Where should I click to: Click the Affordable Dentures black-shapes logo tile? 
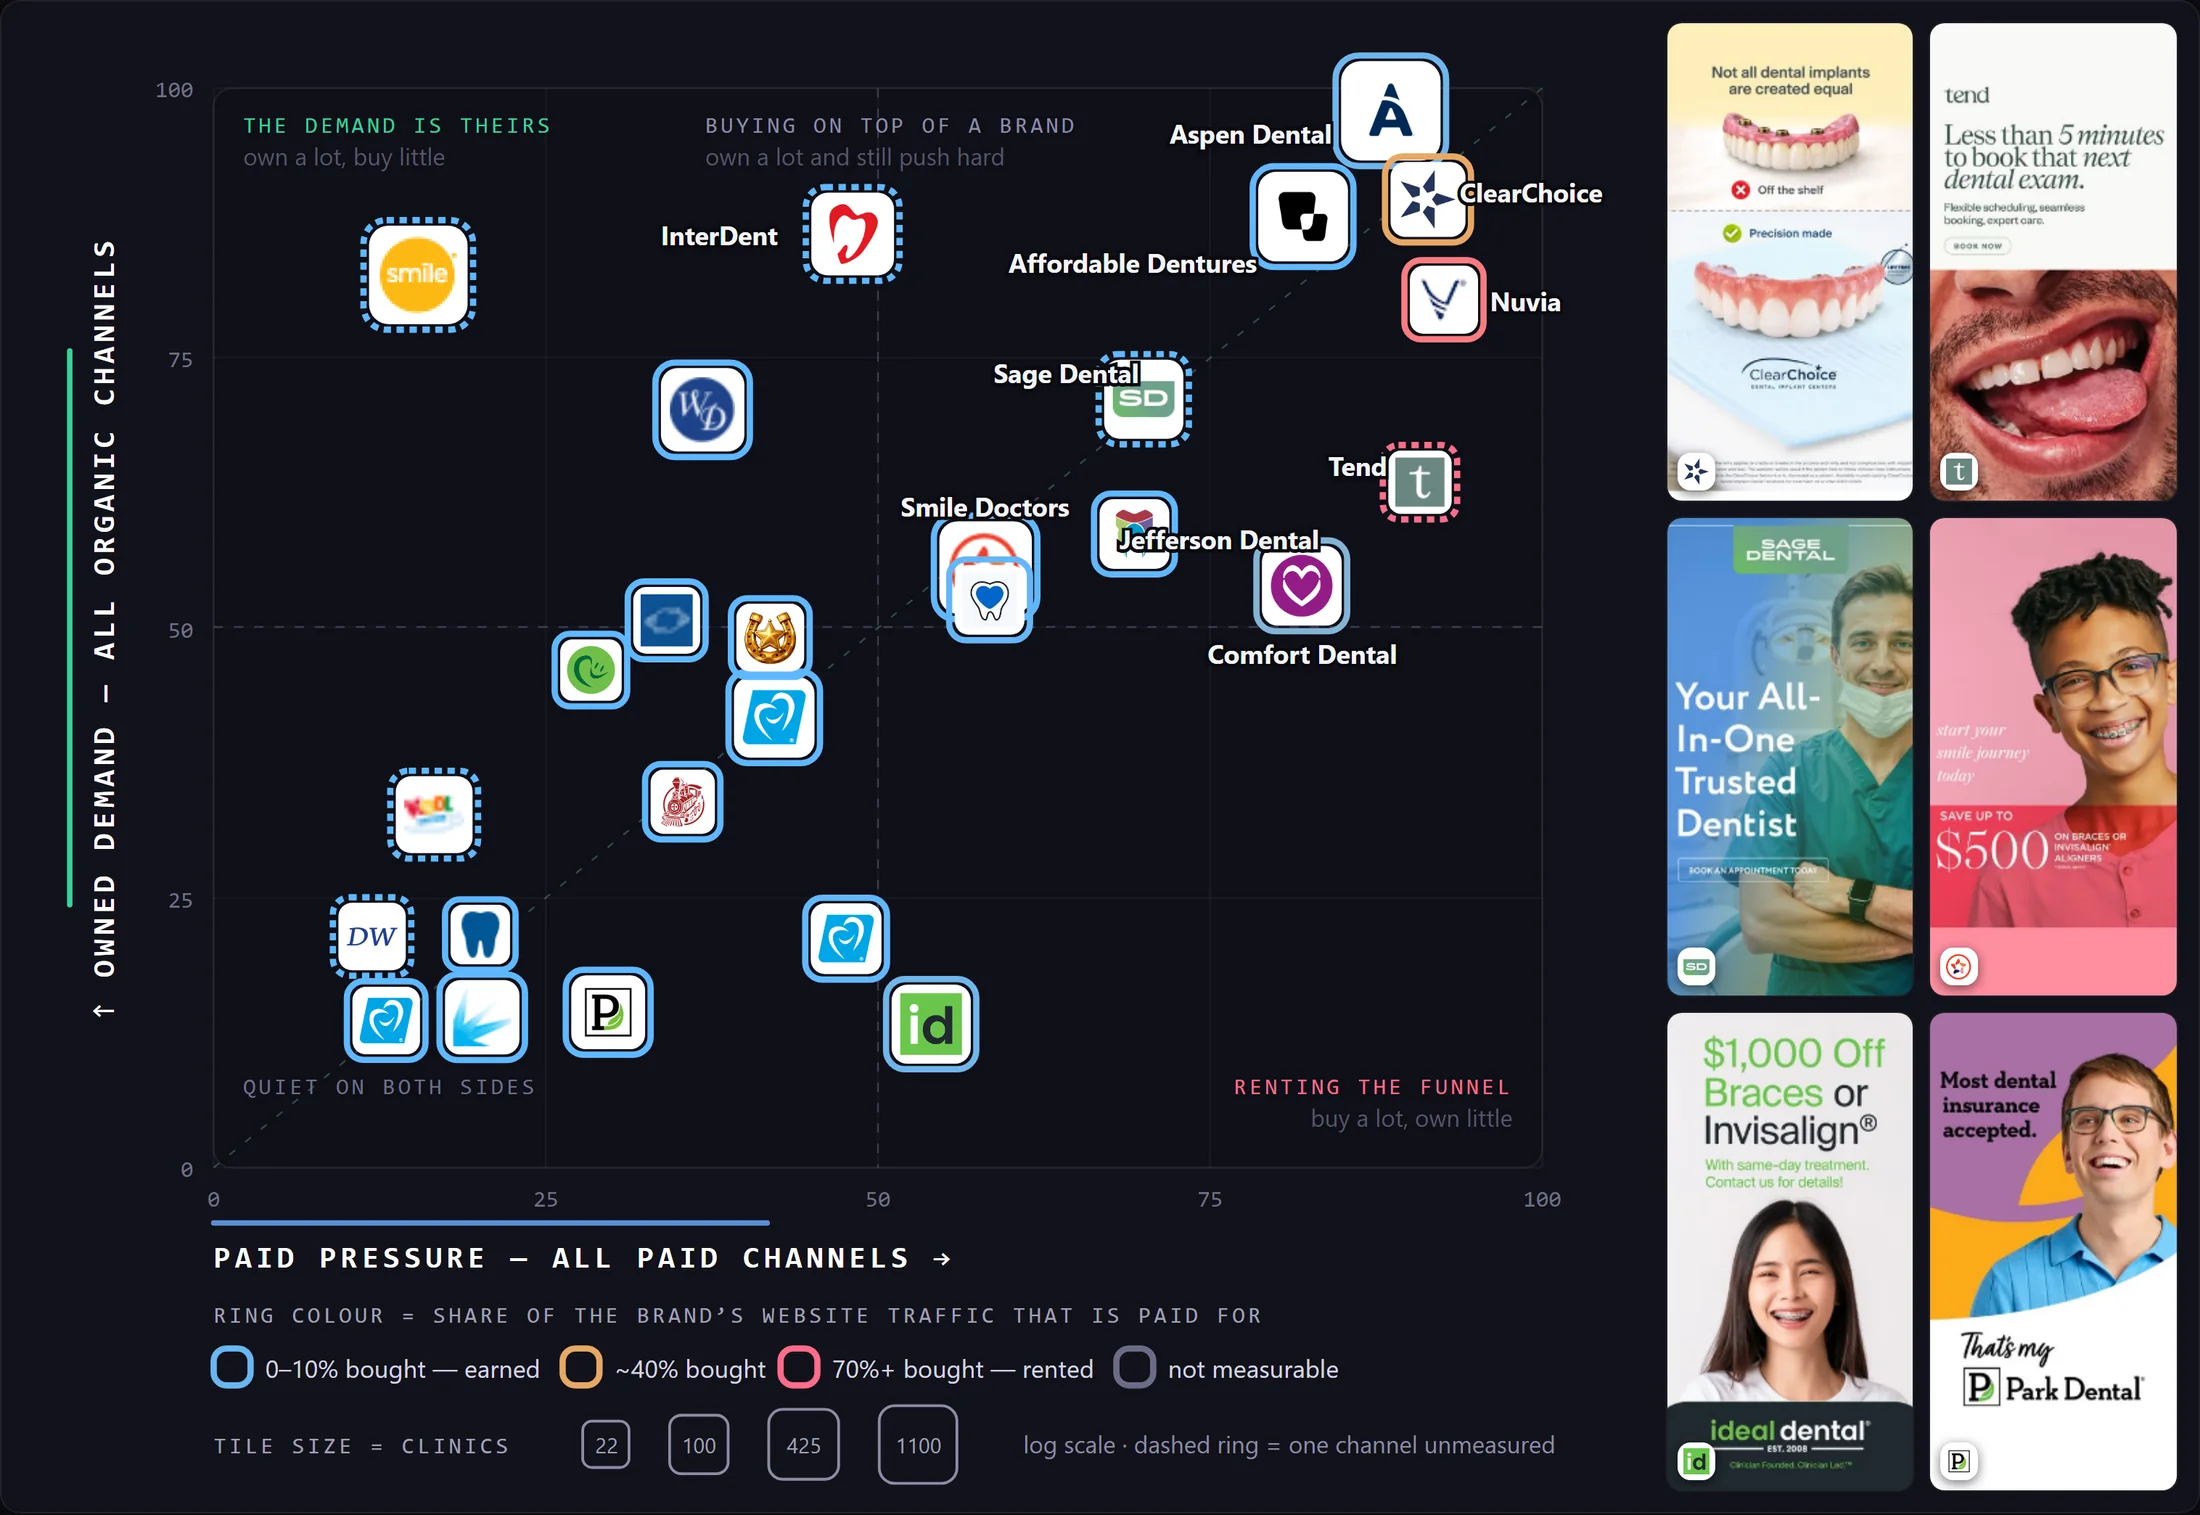[1303, 216]
